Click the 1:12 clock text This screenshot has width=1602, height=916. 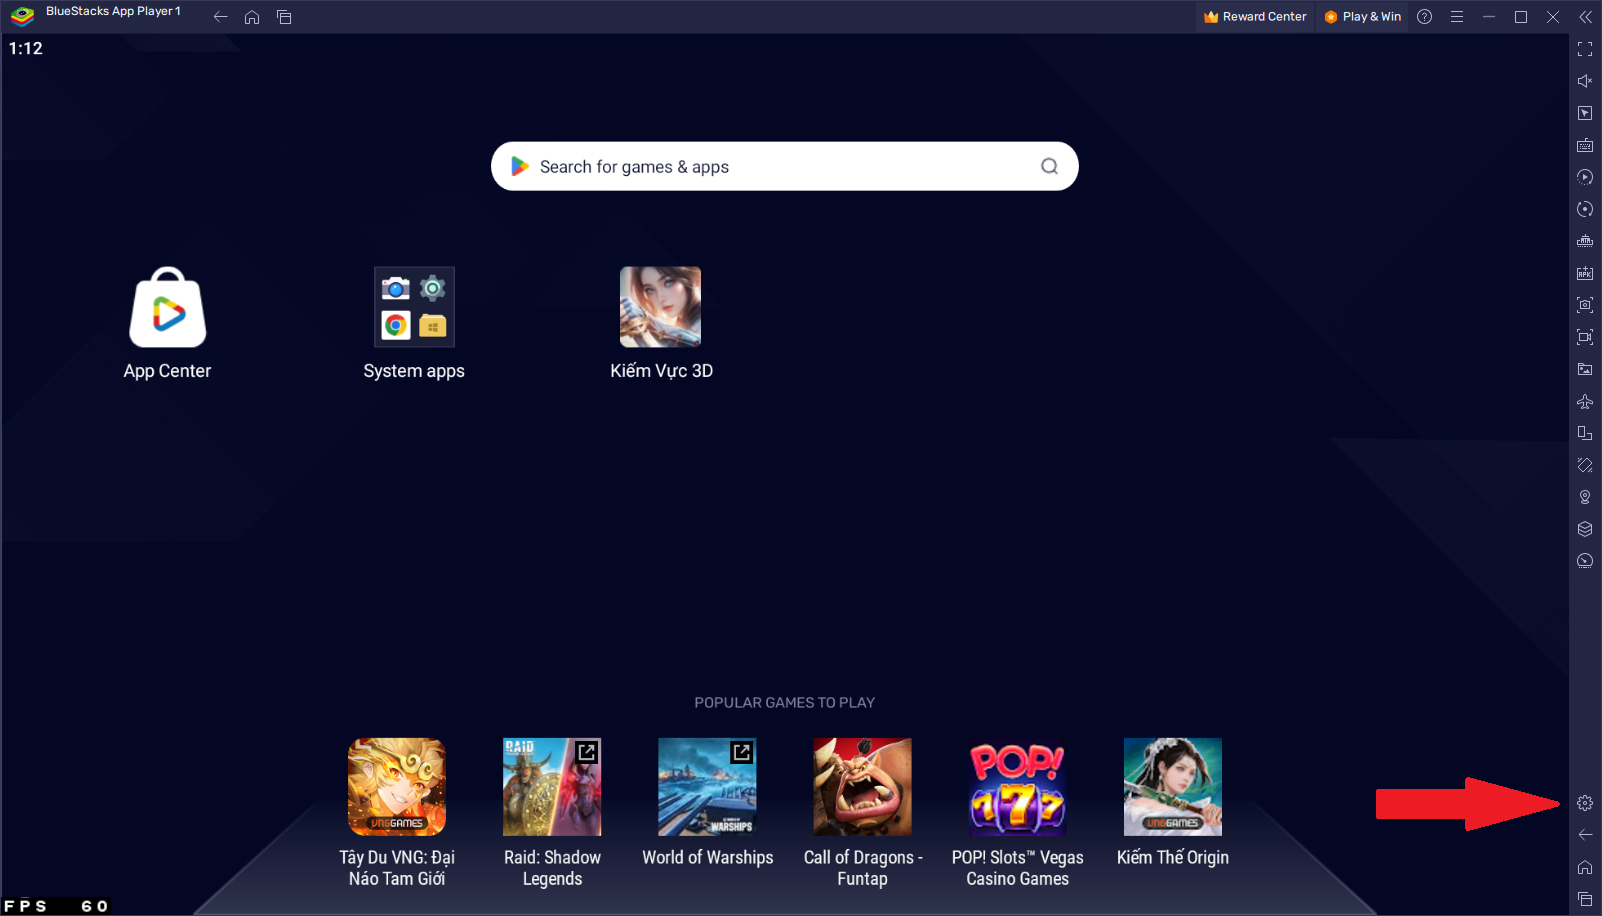(26, 48)
